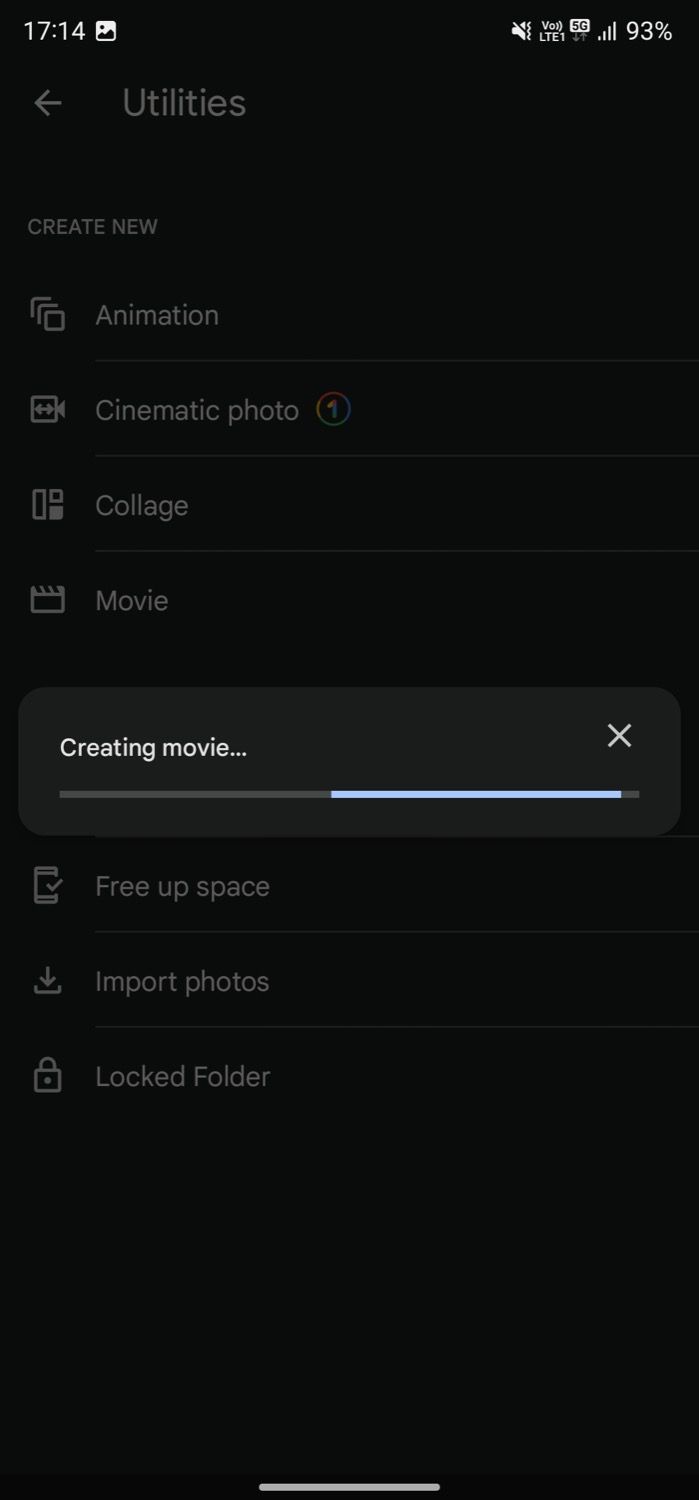Open the Animation creator

click(x=157, y=314)
